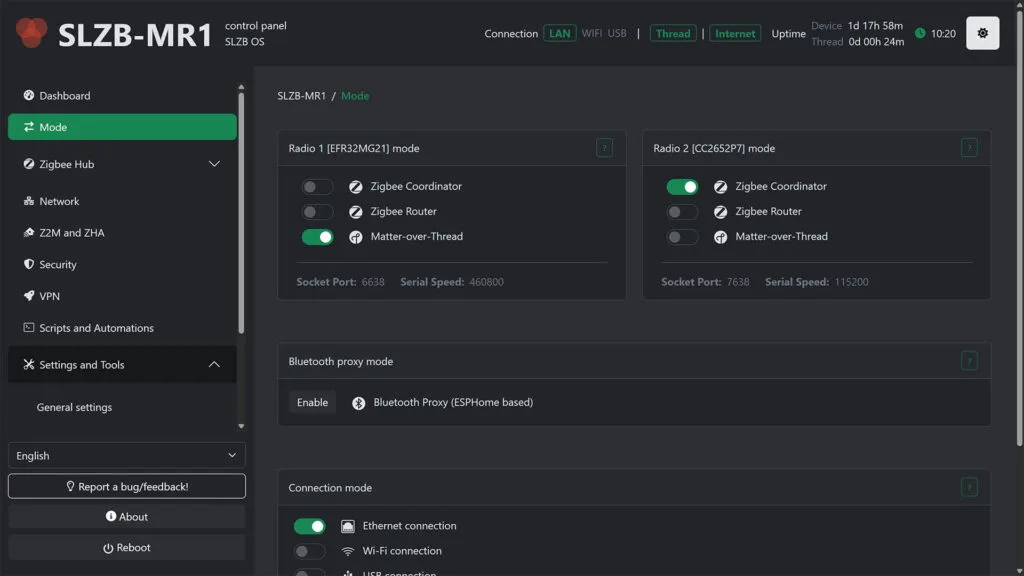Open the English language dropdown
This screenshot has height=576, width=1024.
[127, 455]
